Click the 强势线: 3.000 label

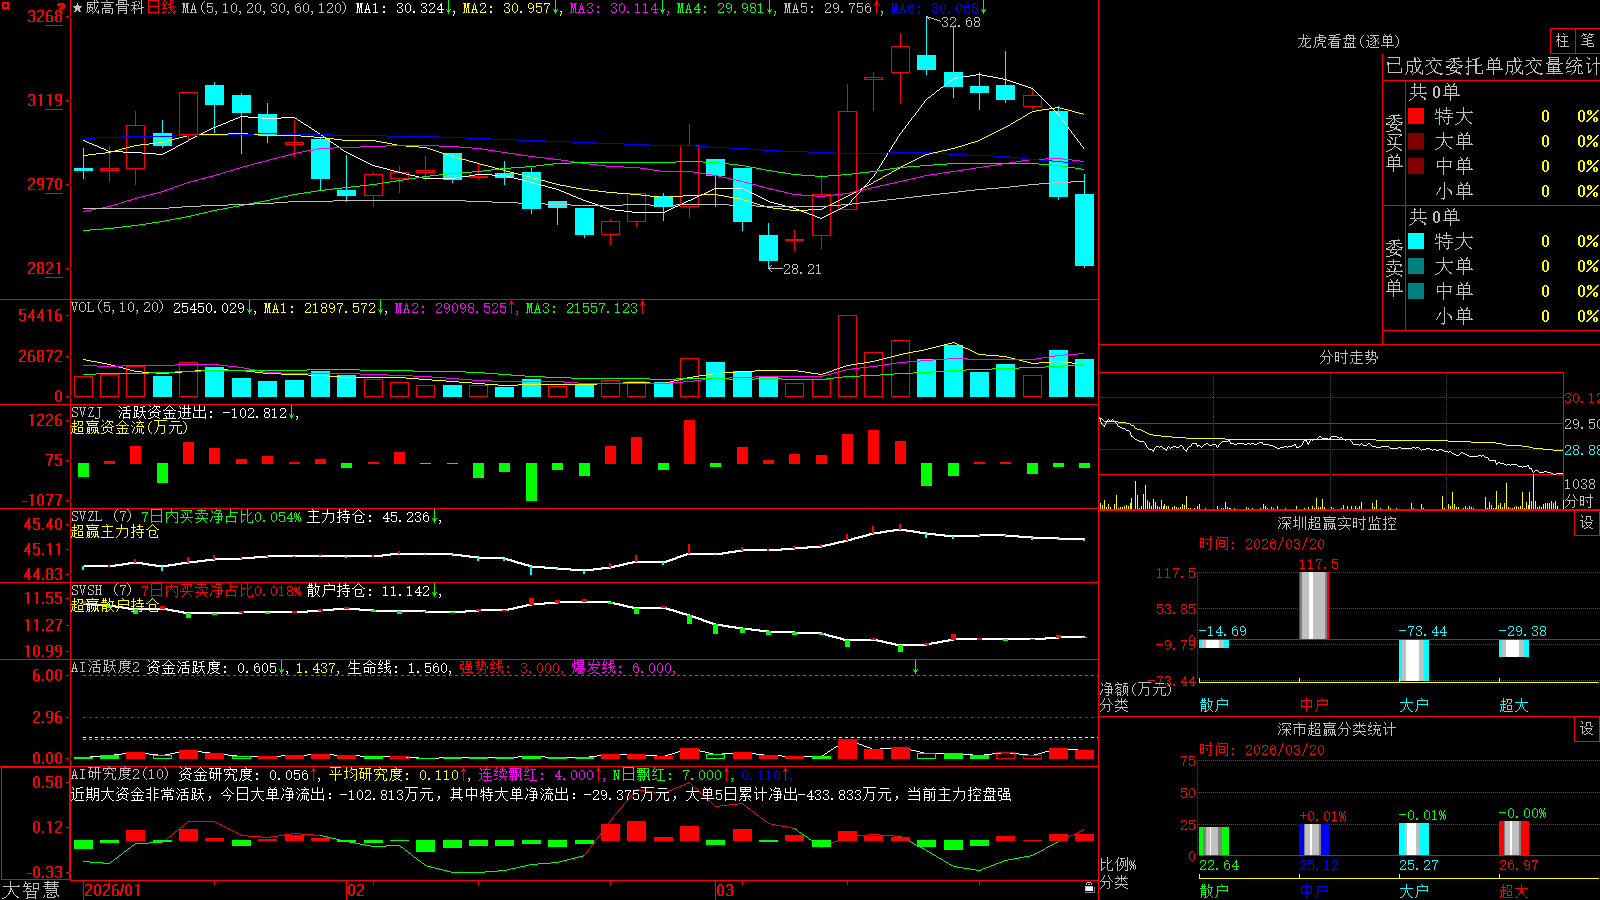510,667
